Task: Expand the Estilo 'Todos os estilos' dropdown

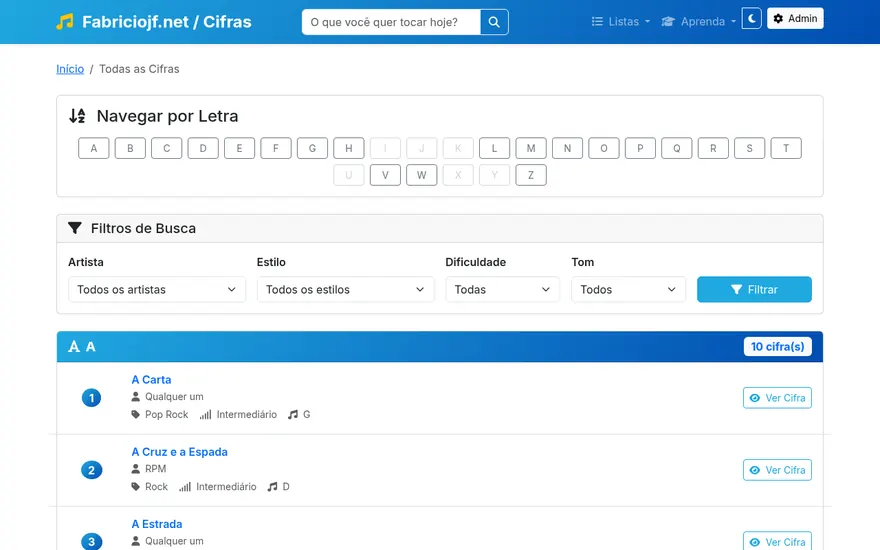Action: pos(346,290)
